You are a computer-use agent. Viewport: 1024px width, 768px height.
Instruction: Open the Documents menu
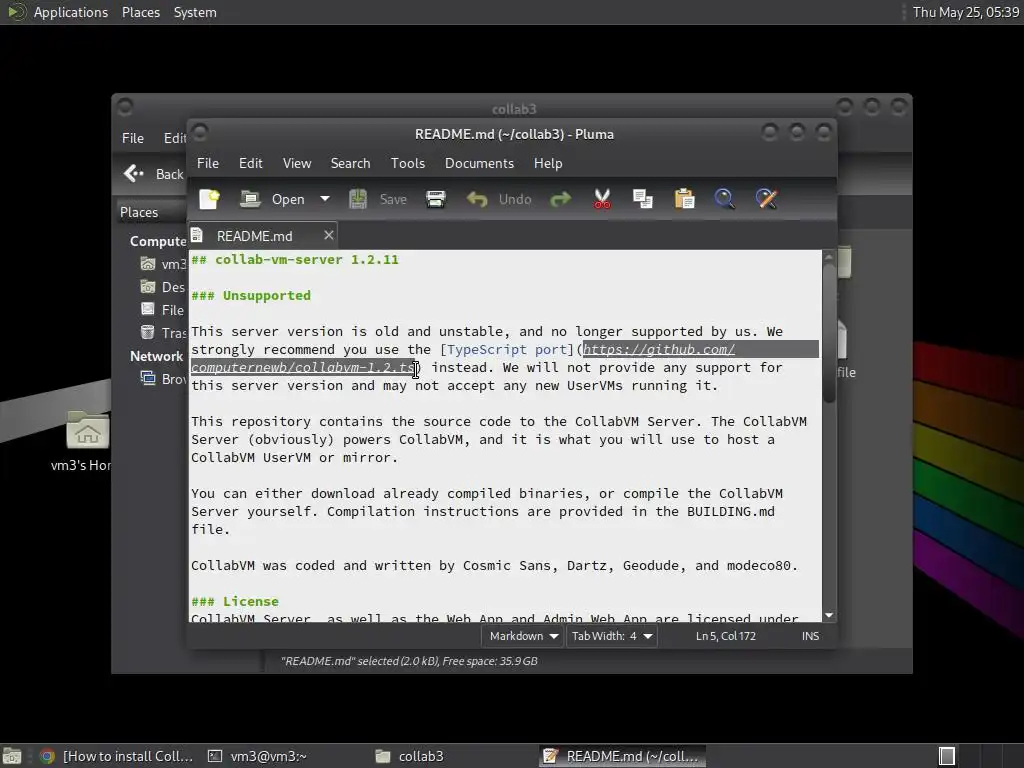pyautogui.click(x=479, y=163)
